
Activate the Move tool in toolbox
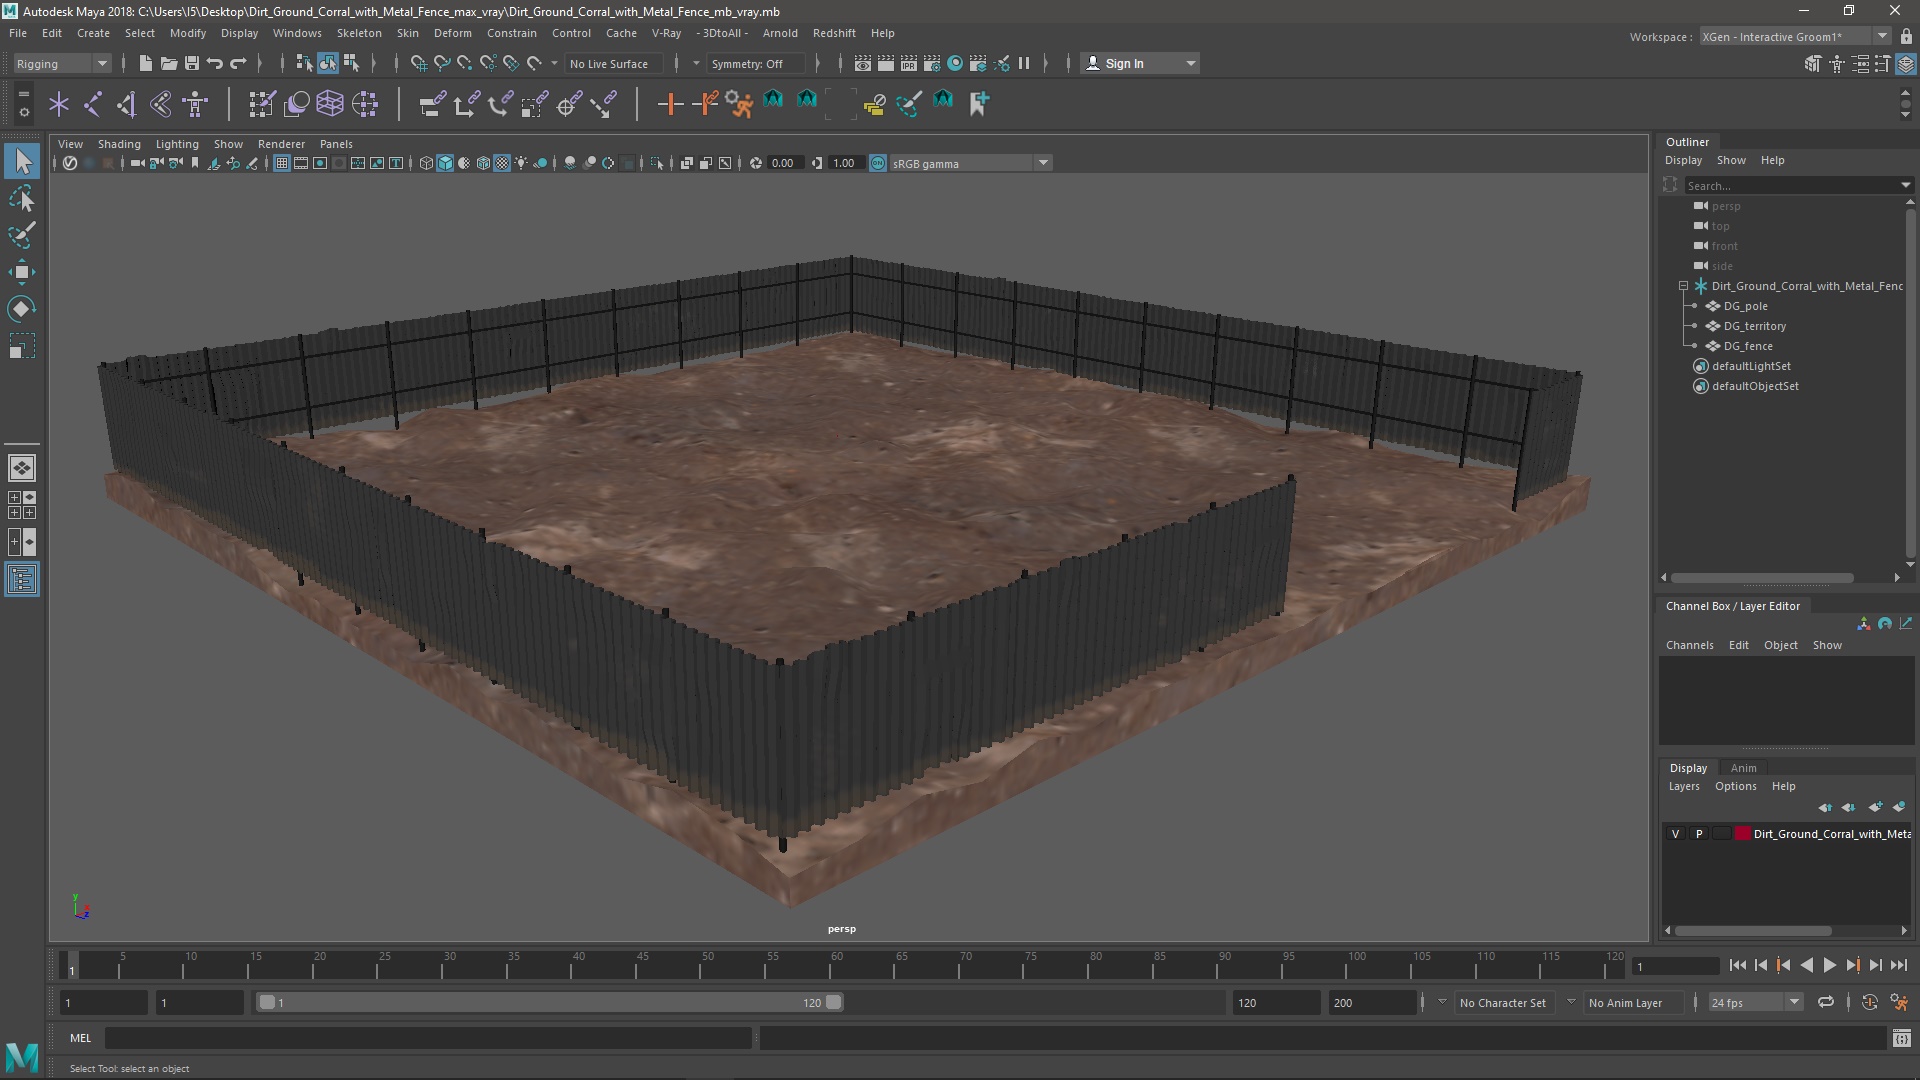point(22,272)
